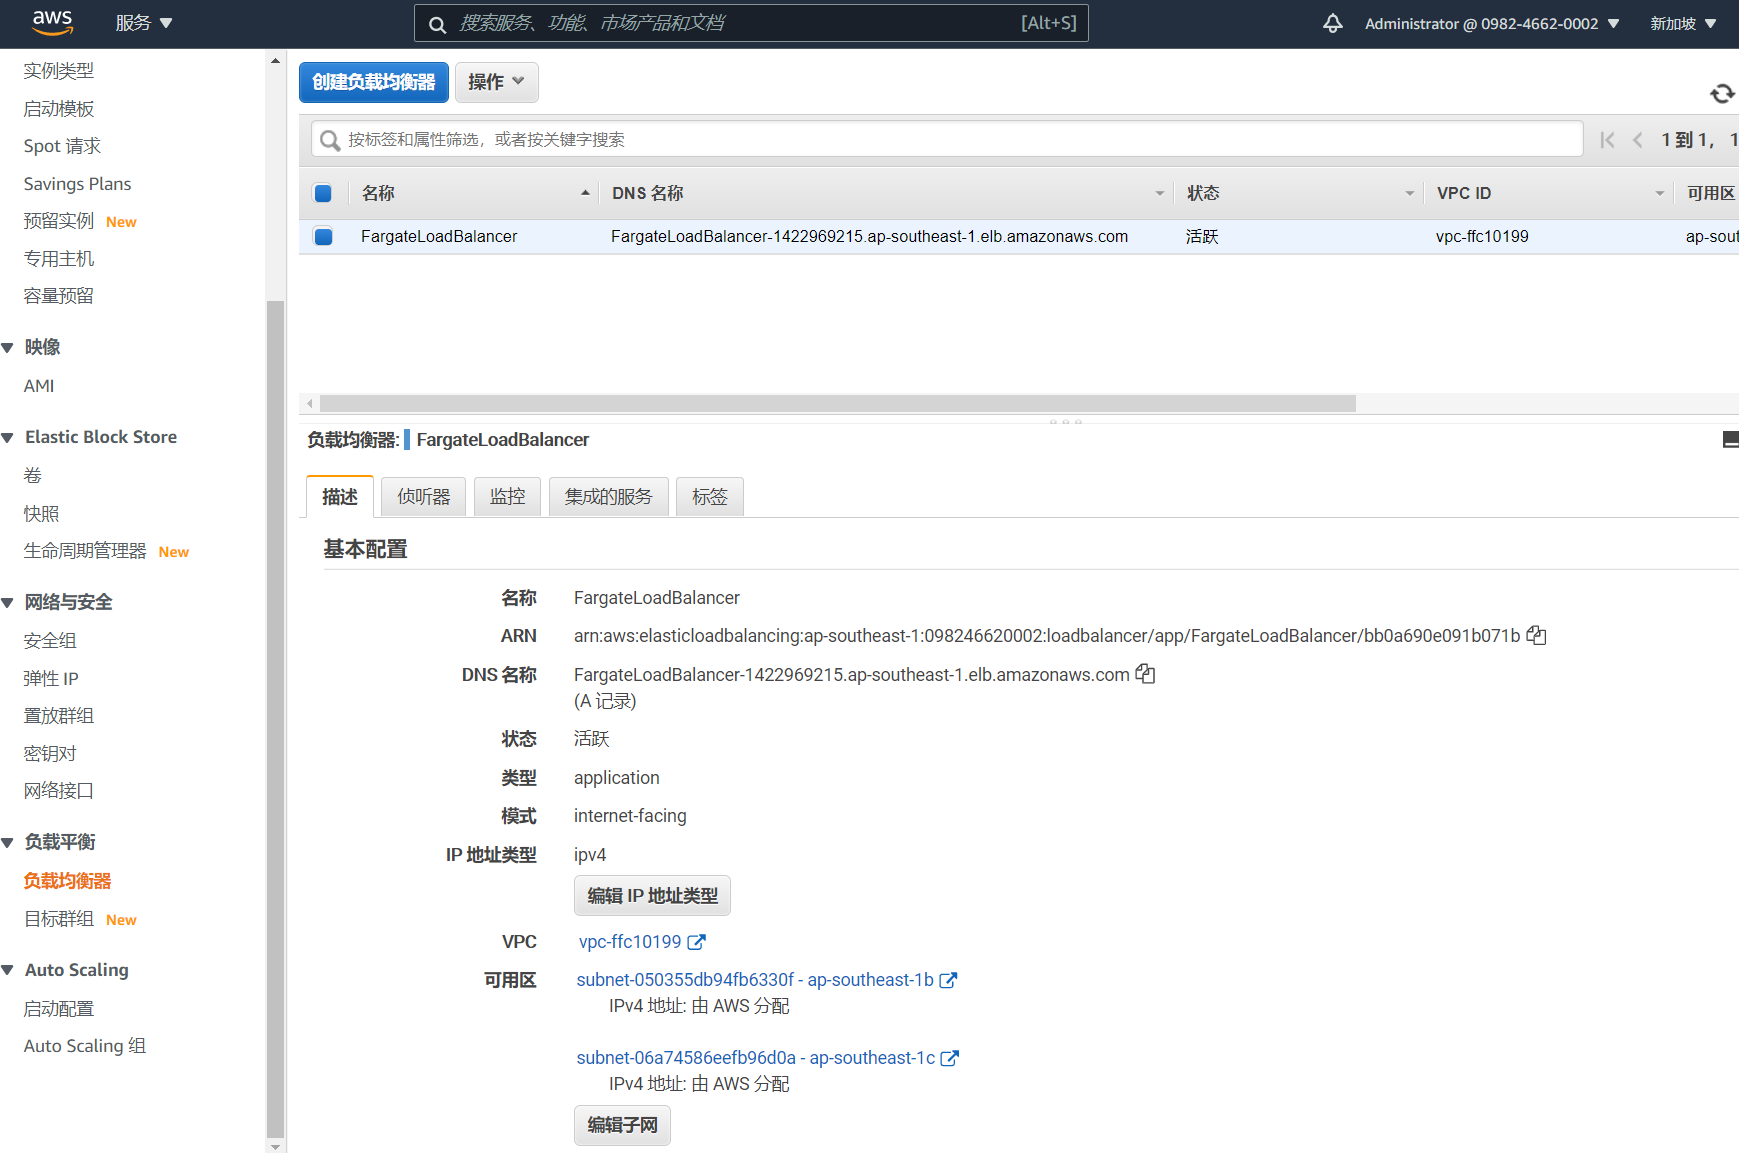Viewport: 1739px width, 1153px height.
Task: Click the horizontal table scrollbar
Action: pos(838,404)
